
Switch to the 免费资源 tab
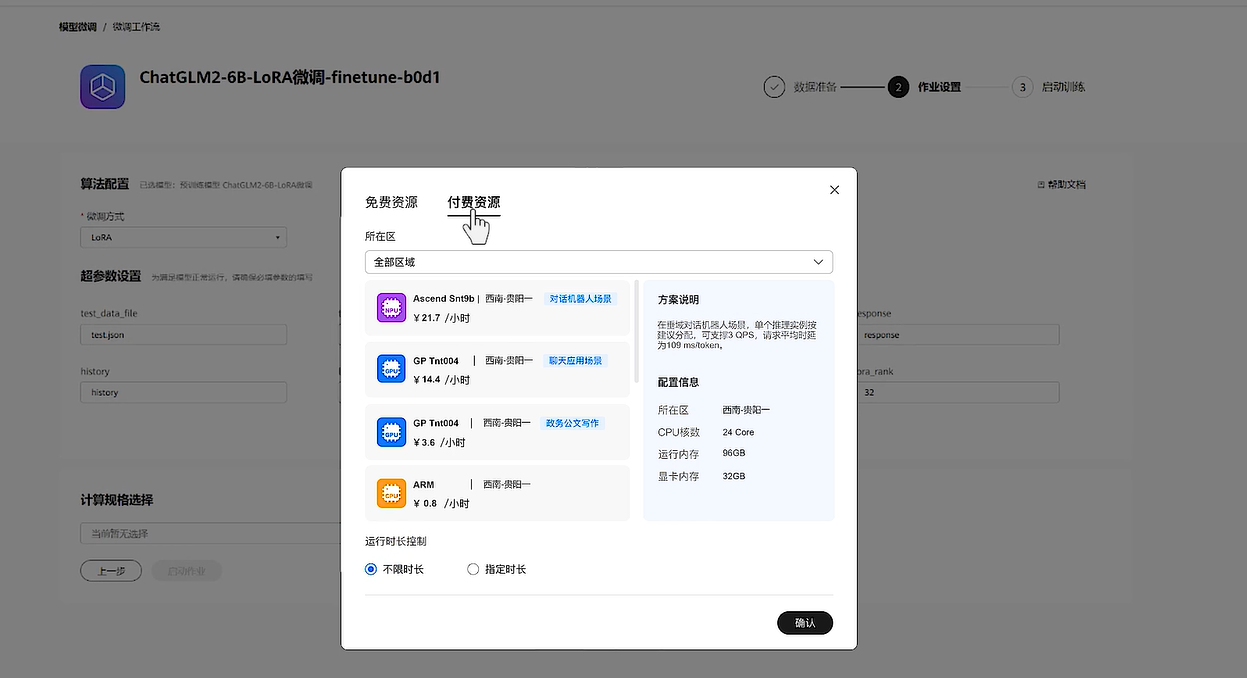pos(391,202)
